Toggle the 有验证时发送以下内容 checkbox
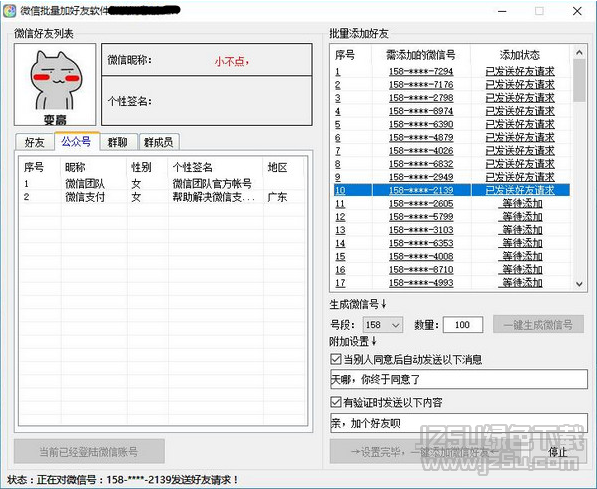597x489 pixels. tap(335, 402)
